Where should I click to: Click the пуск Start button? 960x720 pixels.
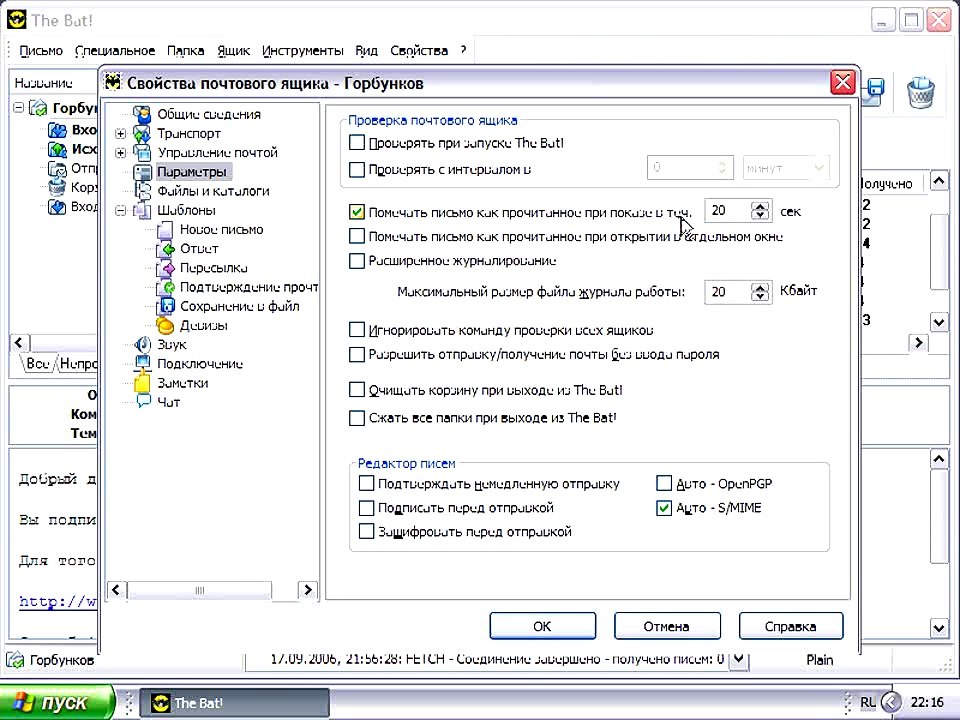pyautogui.click(x=56, y=702)
